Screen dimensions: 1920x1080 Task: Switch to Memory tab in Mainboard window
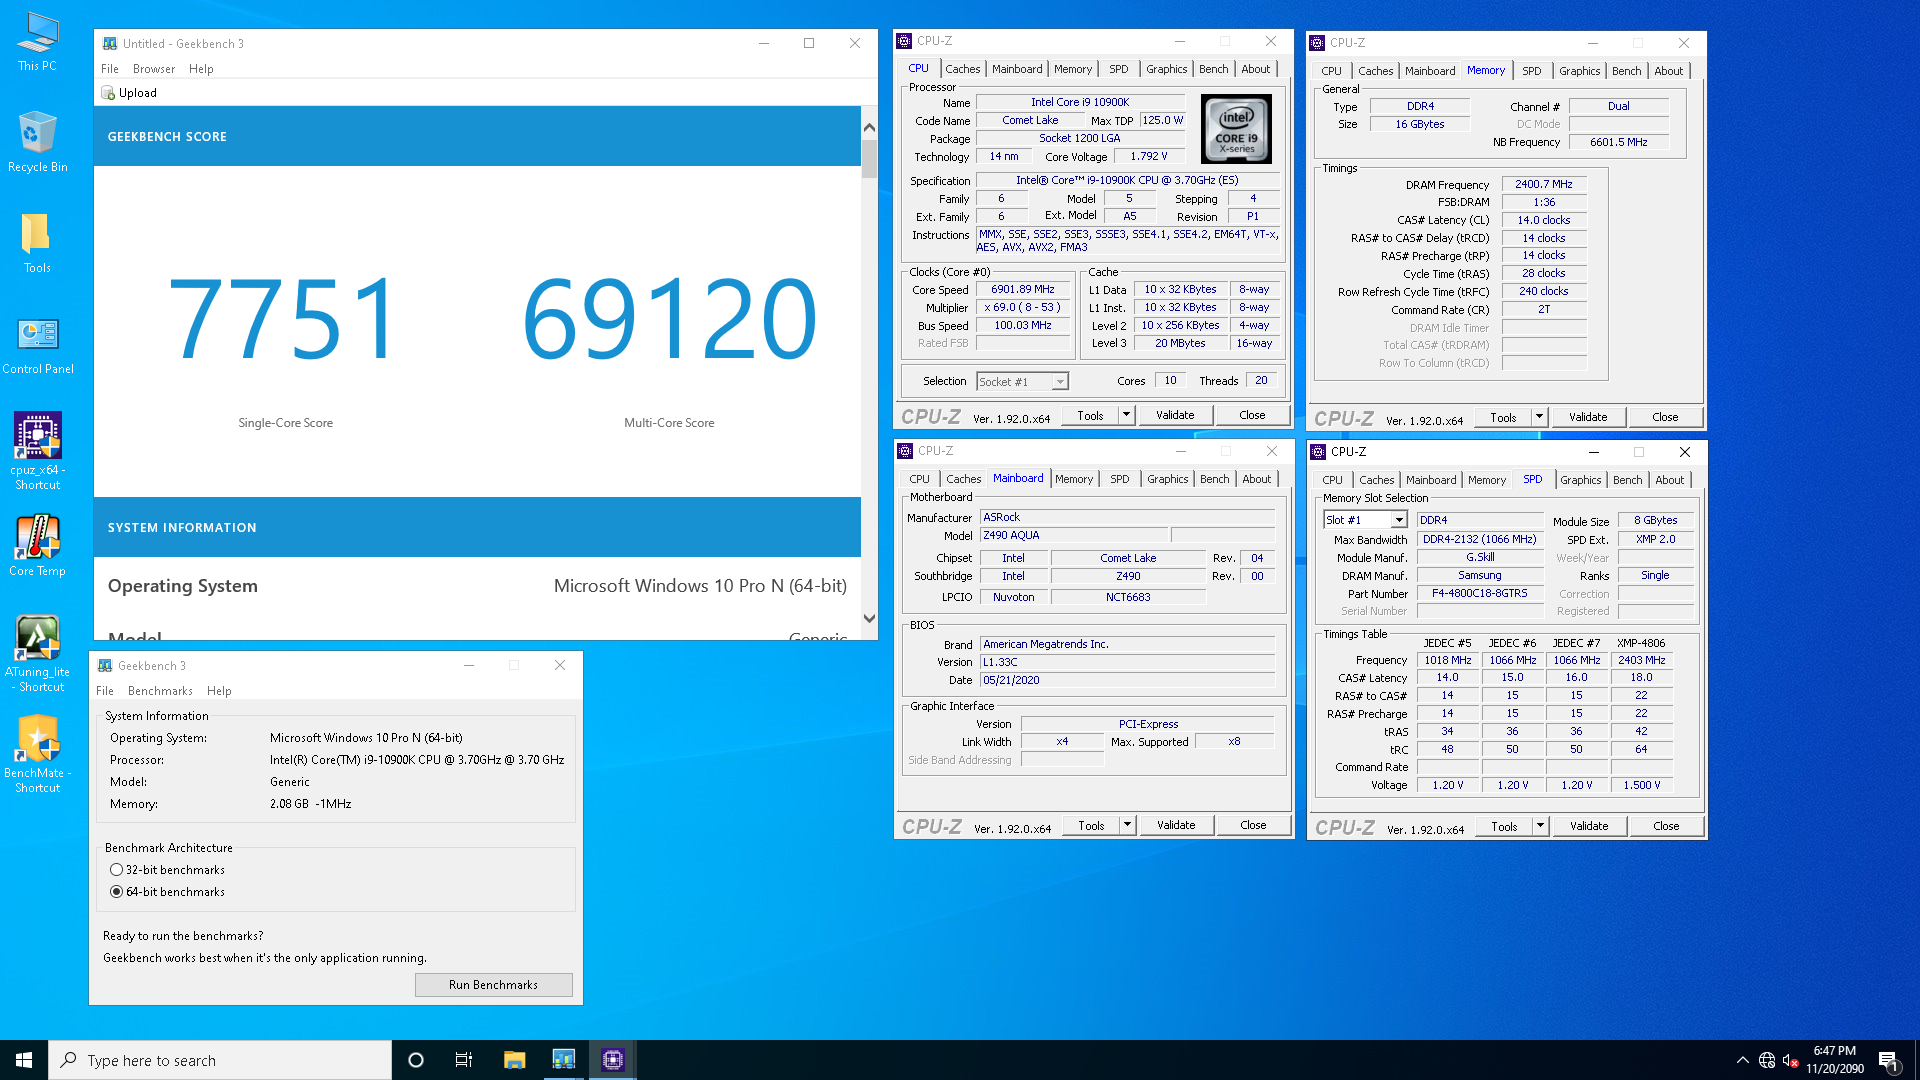point(1074,479)
